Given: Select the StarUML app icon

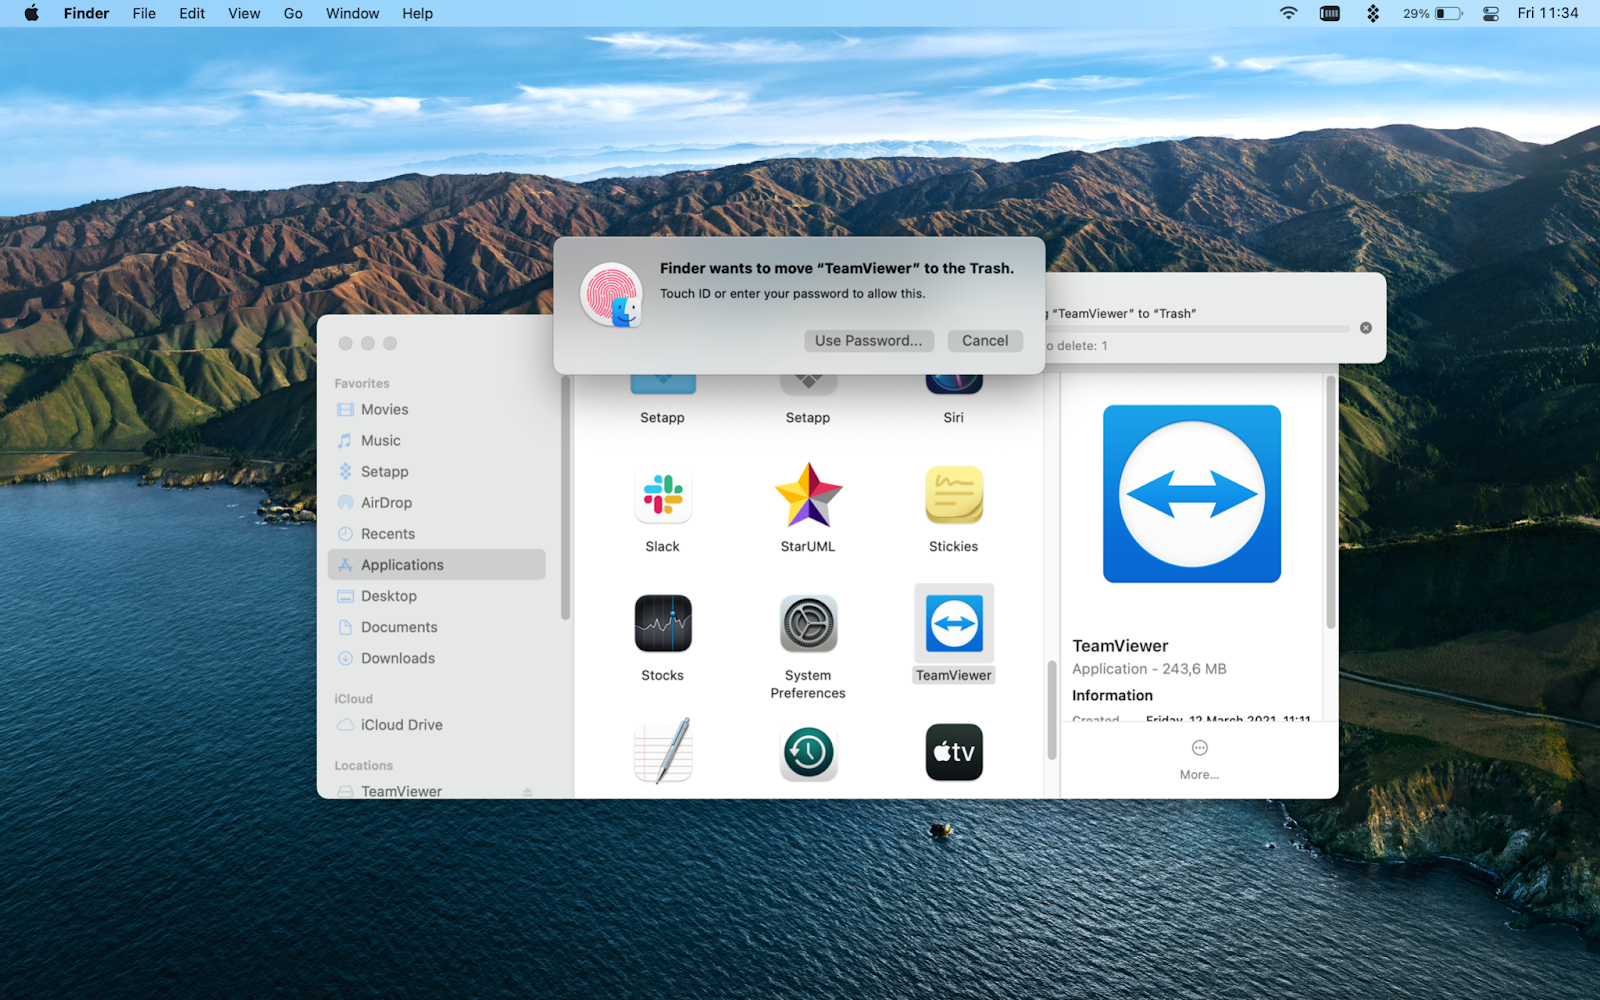Looking at the screenshot, I should coord(808,495).
